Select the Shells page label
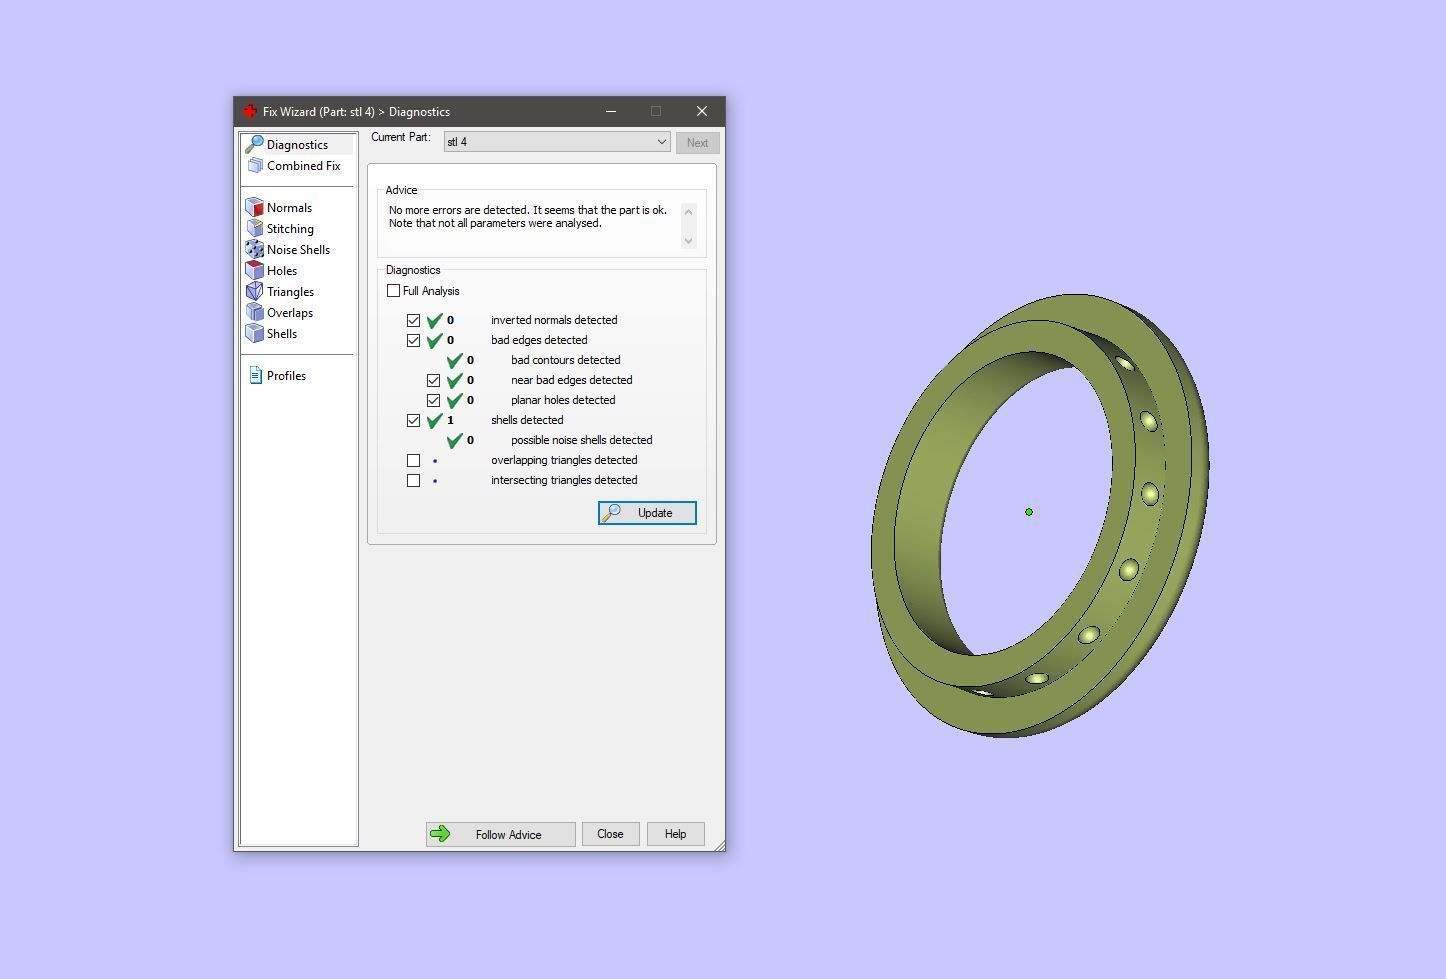This screenshot has height=979, width=1446. [282, 334]
